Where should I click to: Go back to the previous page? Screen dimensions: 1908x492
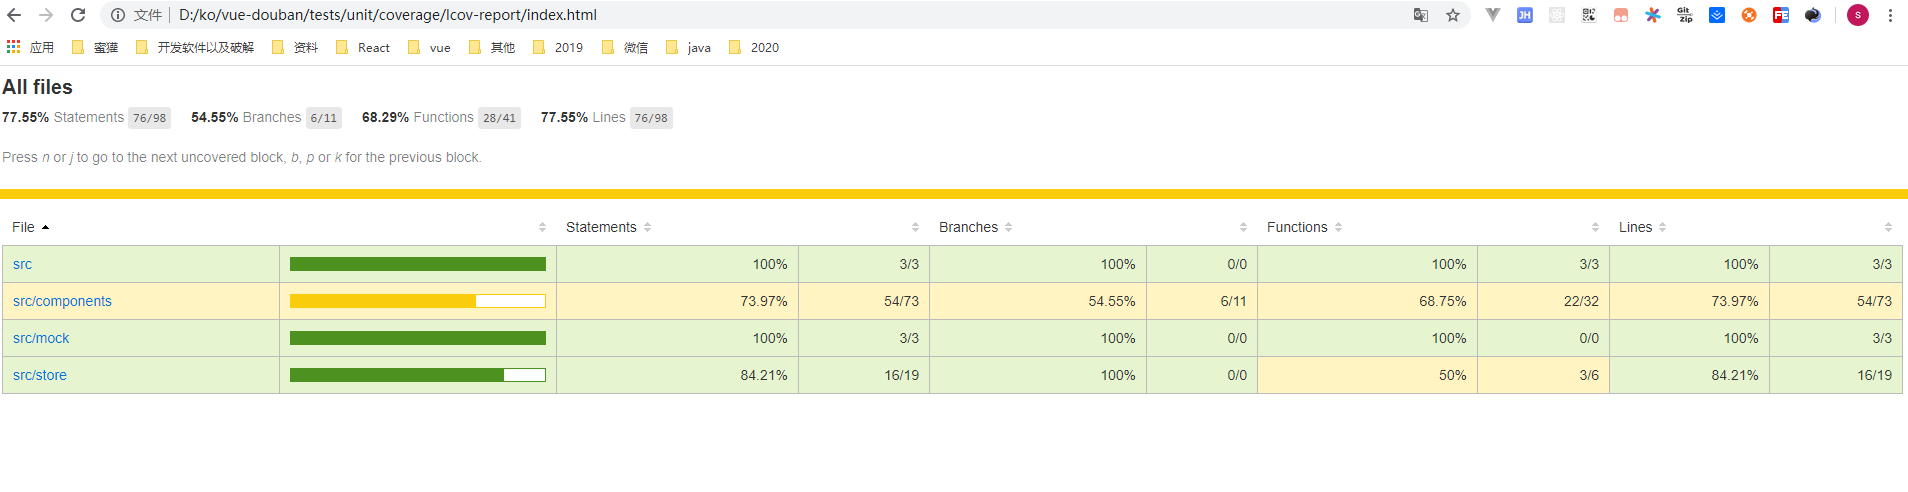[x=14, y=15]
